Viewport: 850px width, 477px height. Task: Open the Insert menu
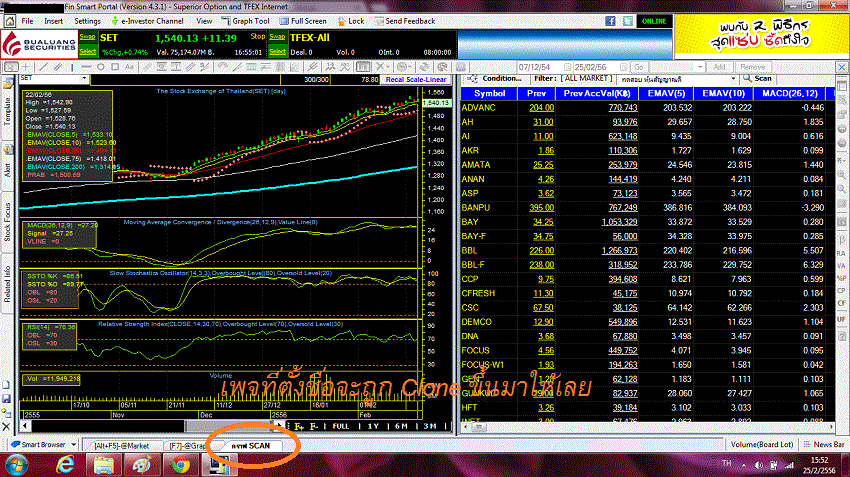pos(54,21)
